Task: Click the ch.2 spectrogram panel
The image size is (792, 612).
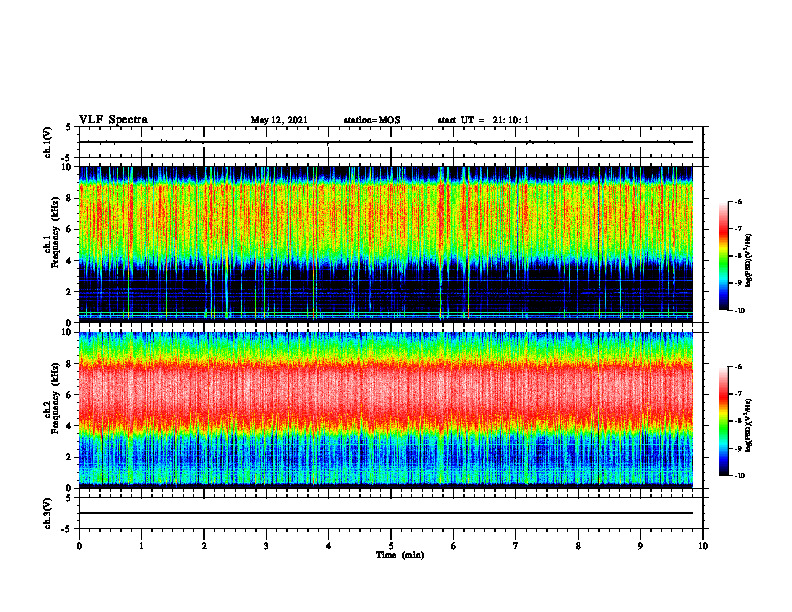Action: click(386, 410)
